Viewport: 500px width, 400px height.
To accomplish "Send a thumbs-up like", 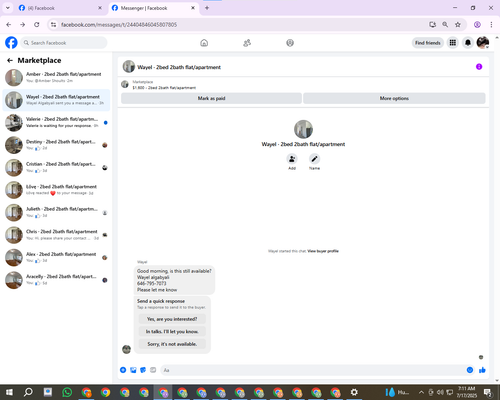I will coord(482,370).
